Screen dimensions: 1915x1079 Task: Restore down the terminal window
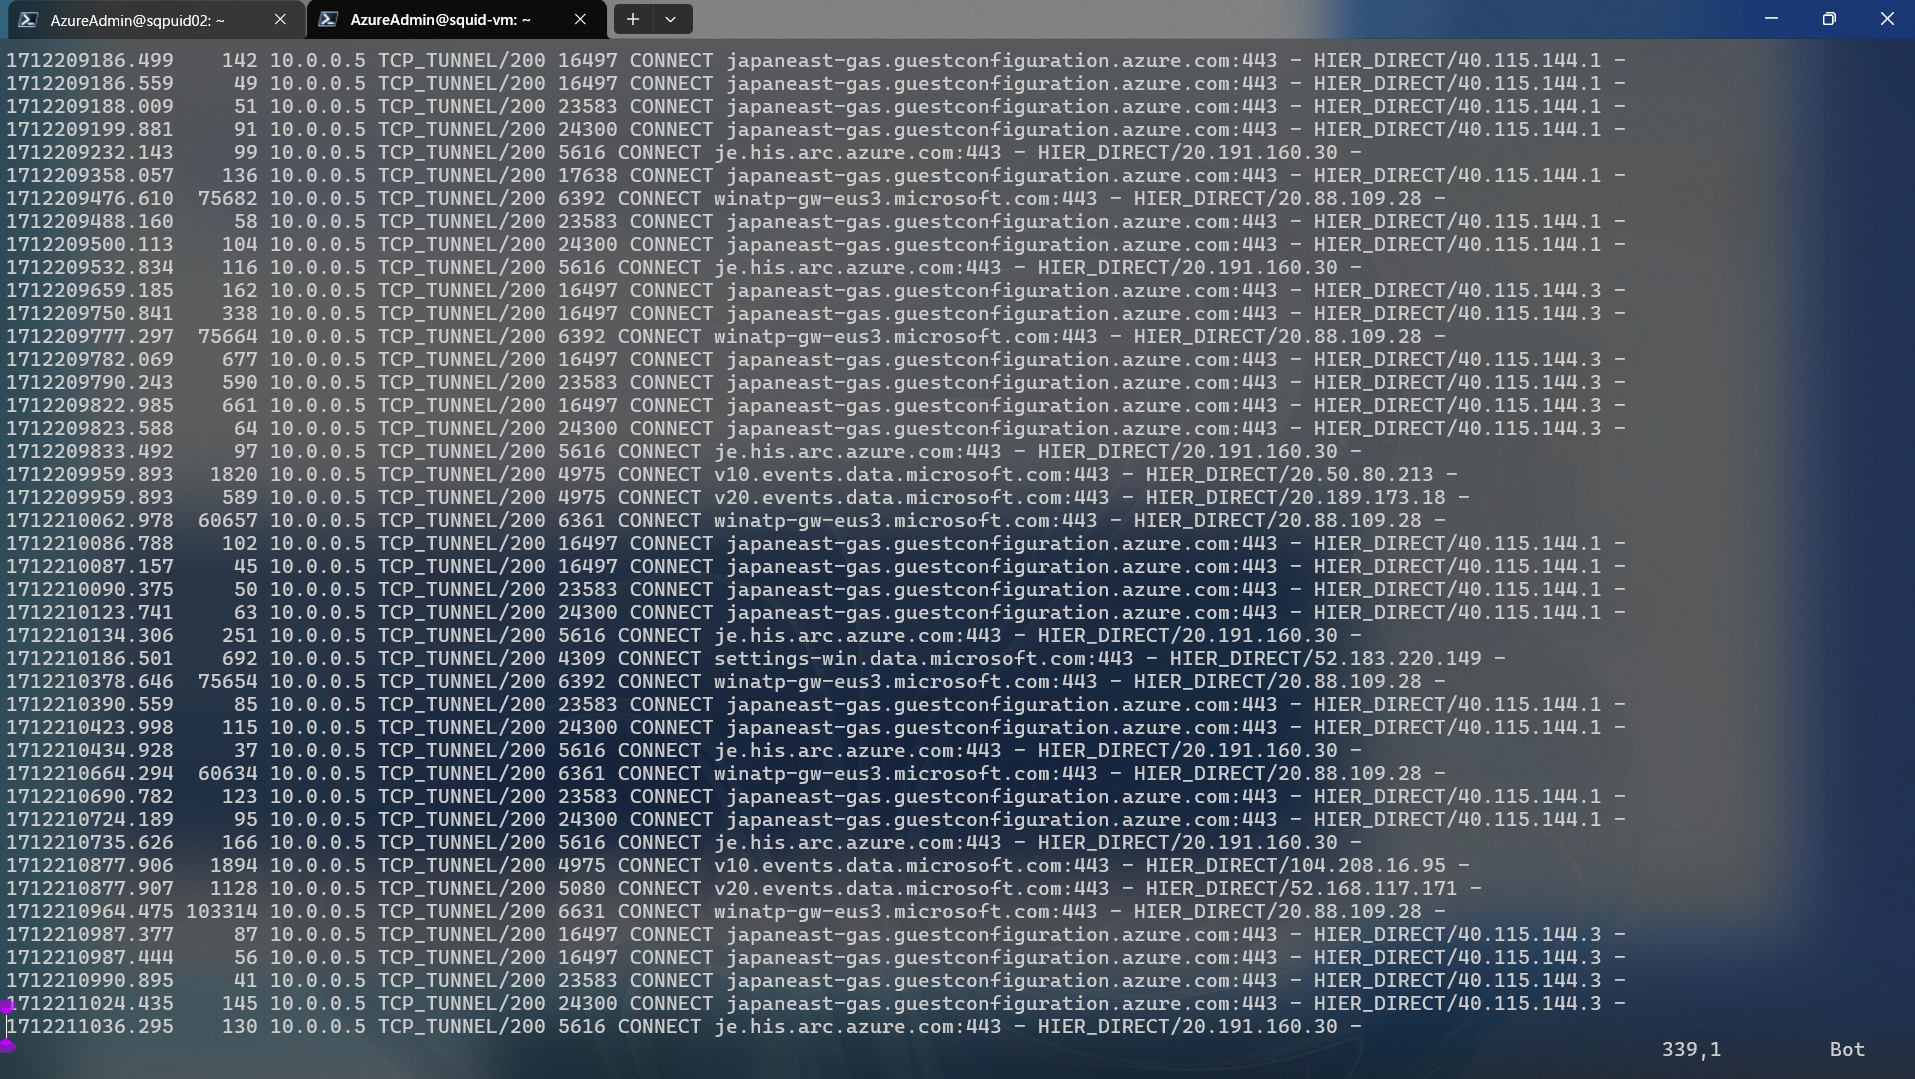coord(1829,19)
